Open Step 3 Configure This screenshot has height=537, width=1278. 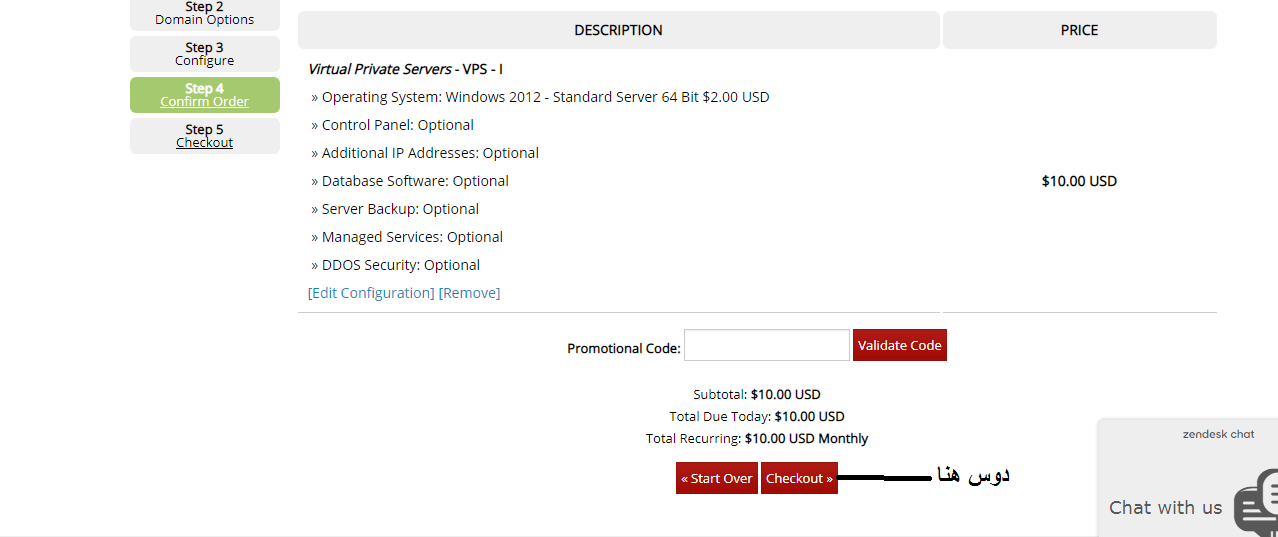click(x=204, y=54)
